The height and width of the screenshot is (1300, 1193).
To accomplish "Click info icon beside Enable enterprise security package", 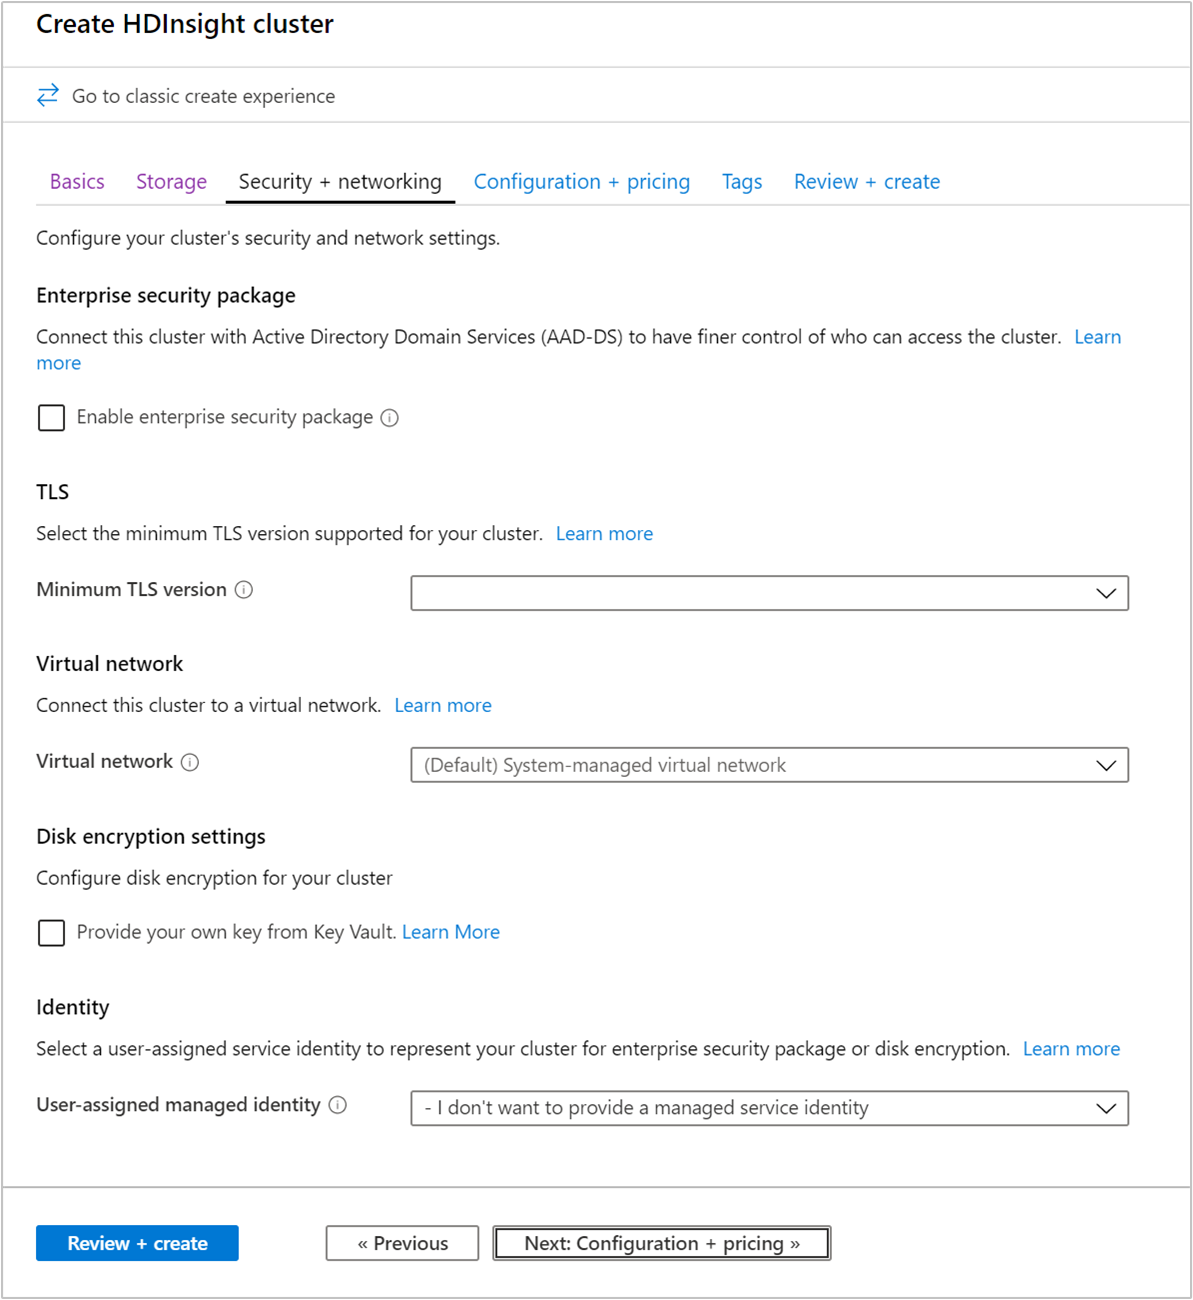I will click(390, 418).
